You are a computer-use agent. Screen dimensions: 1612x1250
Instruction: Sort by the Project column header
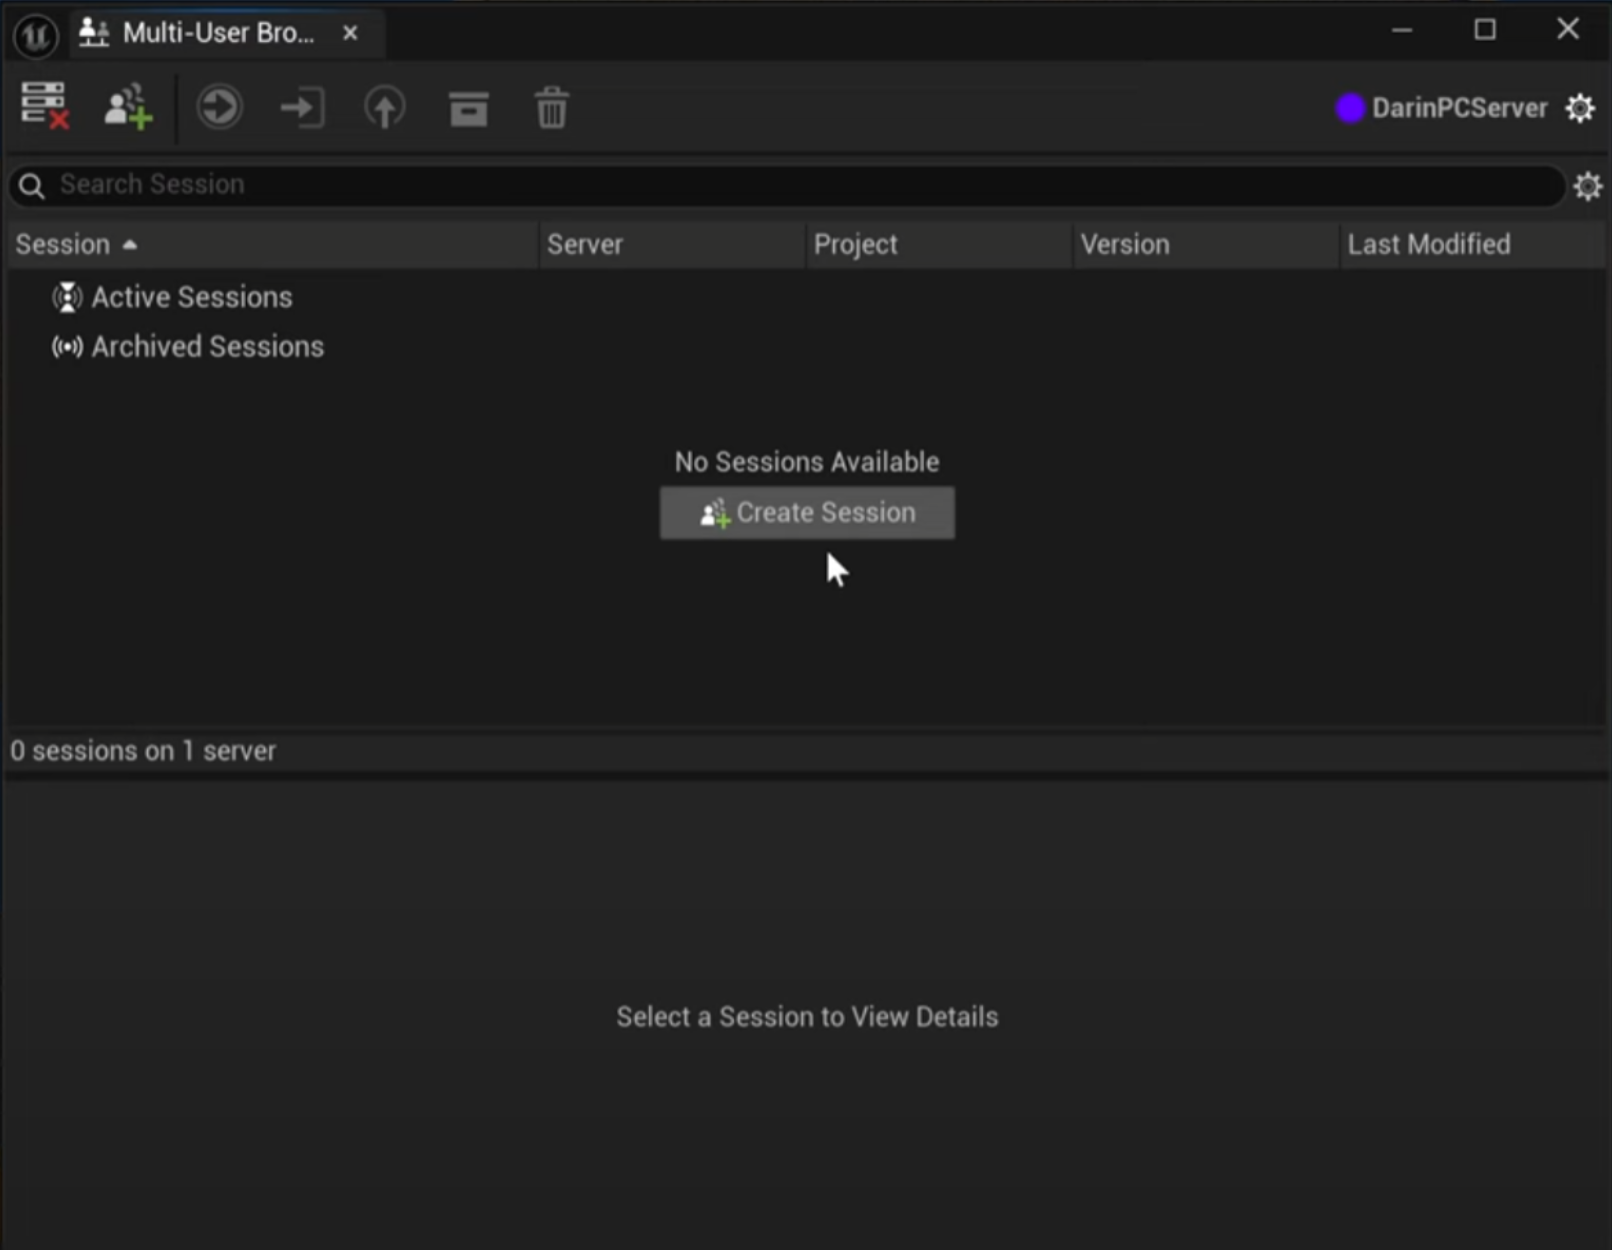click(x=939, y=245)
